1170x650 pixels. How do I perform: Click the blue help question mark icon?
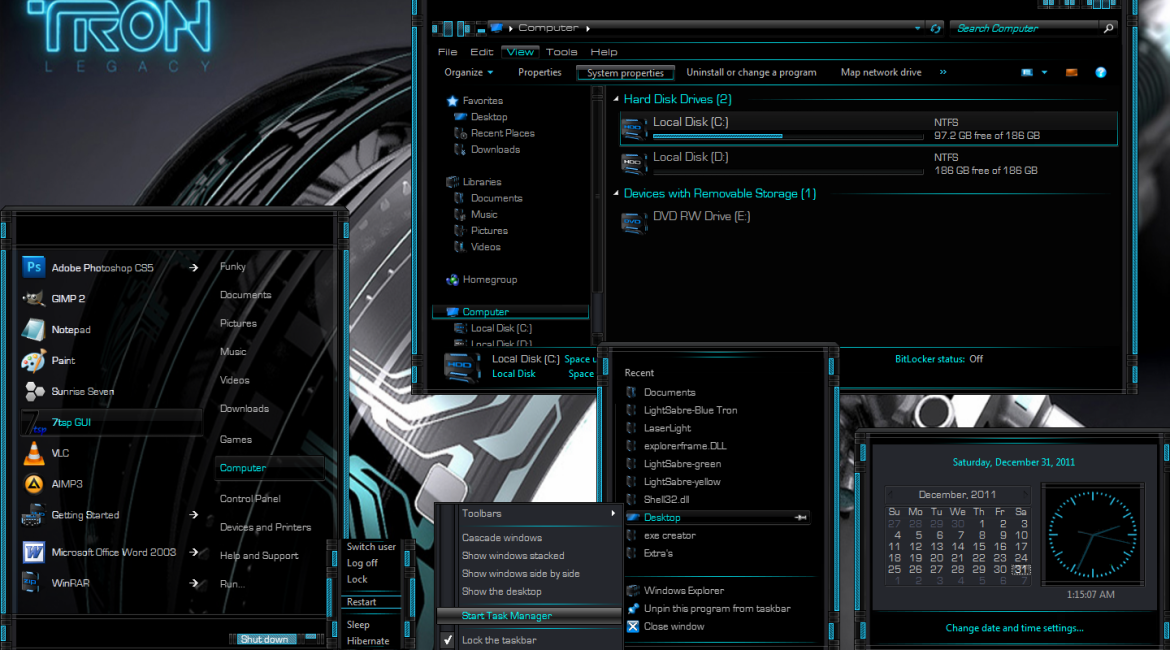(1101, 73)
